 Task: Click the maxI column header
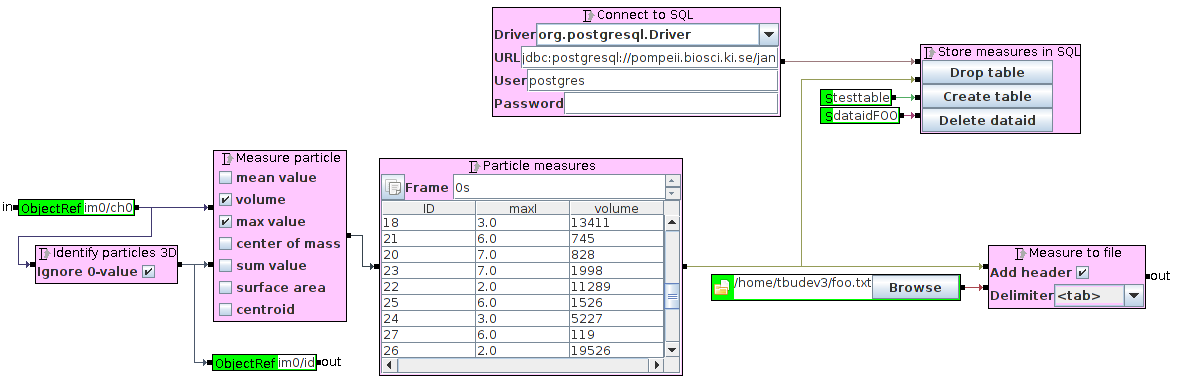pos(522,208)
